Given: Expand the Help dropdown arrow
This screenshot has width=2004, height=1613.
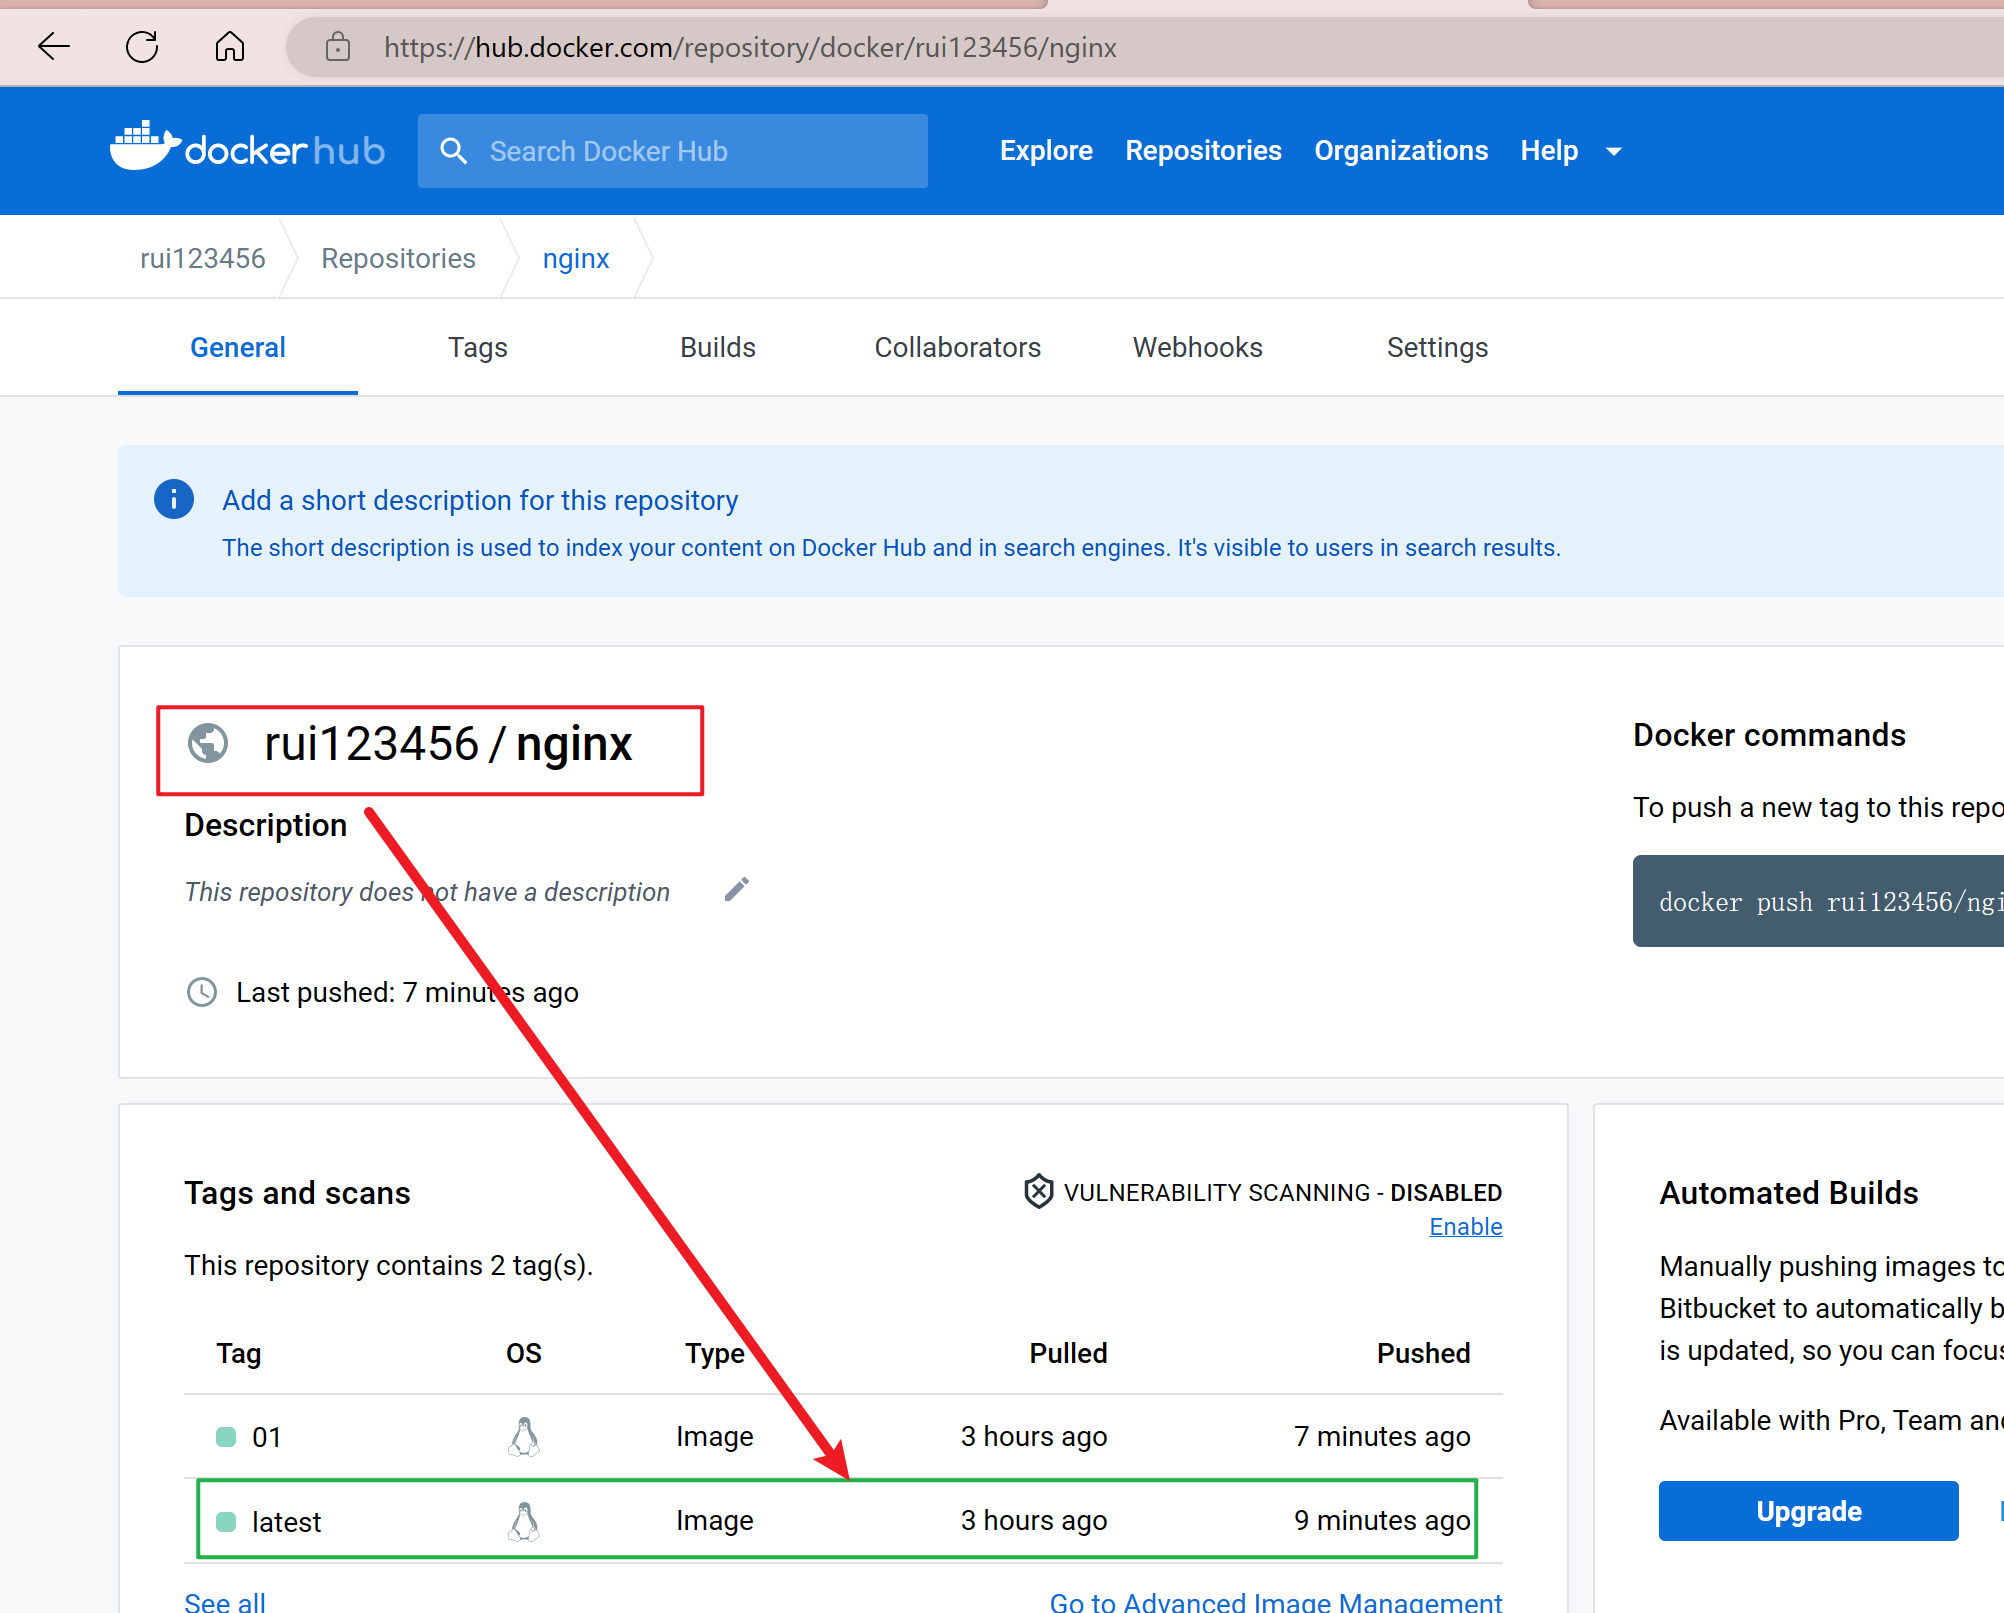Looking at the screenshot, I should (x=1613, y=151).
